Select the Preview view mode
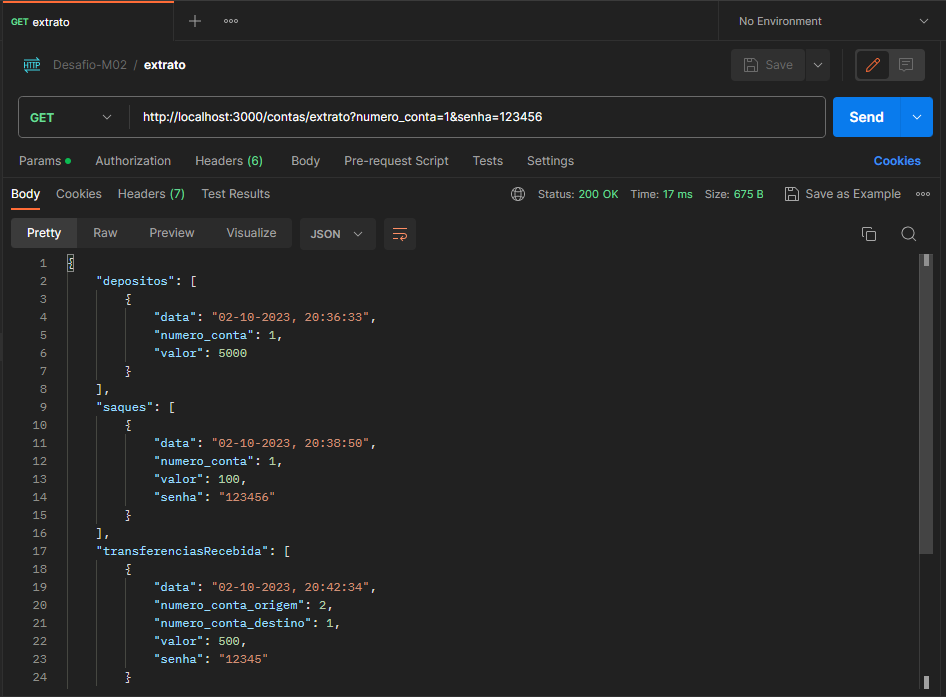 click(171, 233)
